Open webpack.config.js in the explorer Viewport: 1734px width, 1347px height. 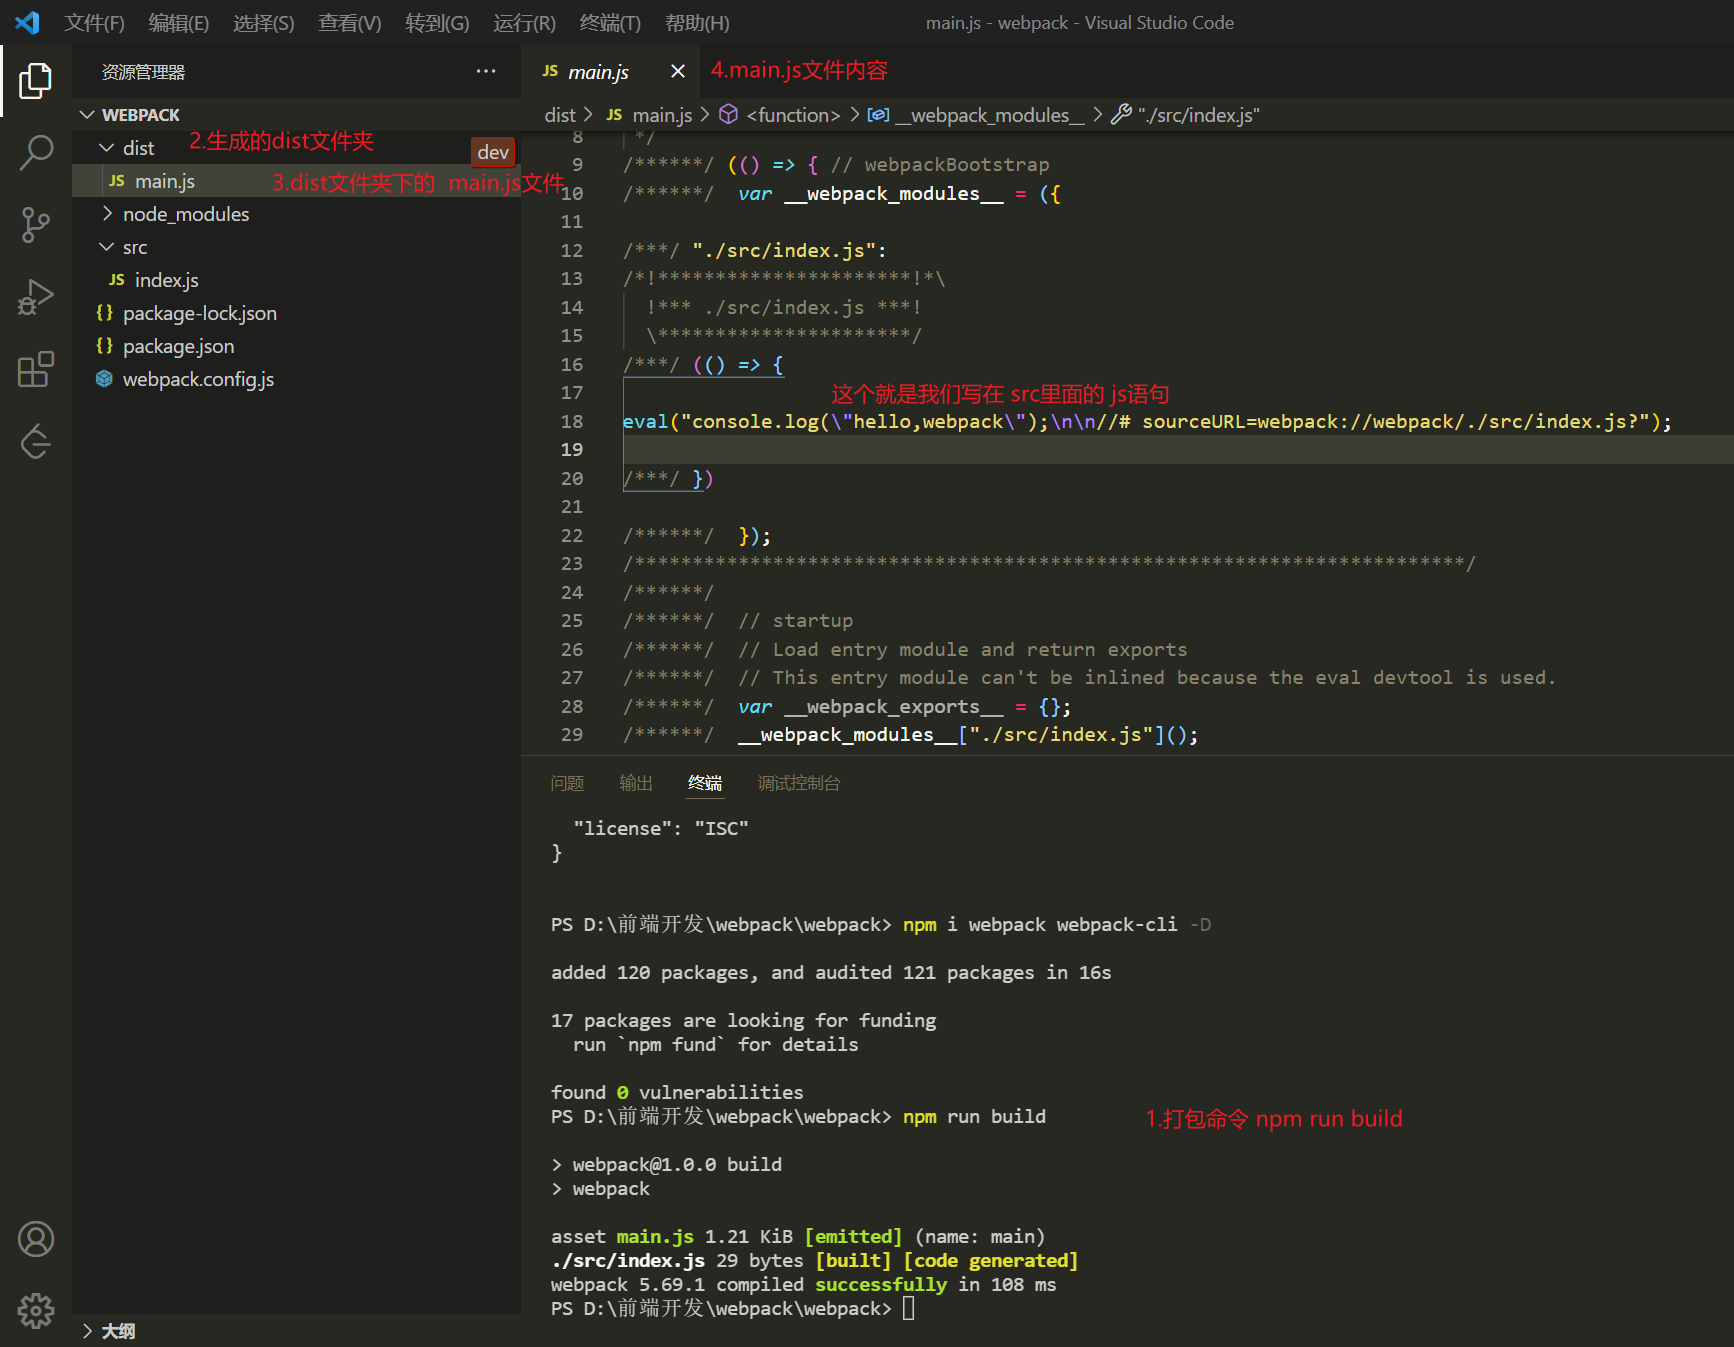pyautogui.click(x=198, y=379)
